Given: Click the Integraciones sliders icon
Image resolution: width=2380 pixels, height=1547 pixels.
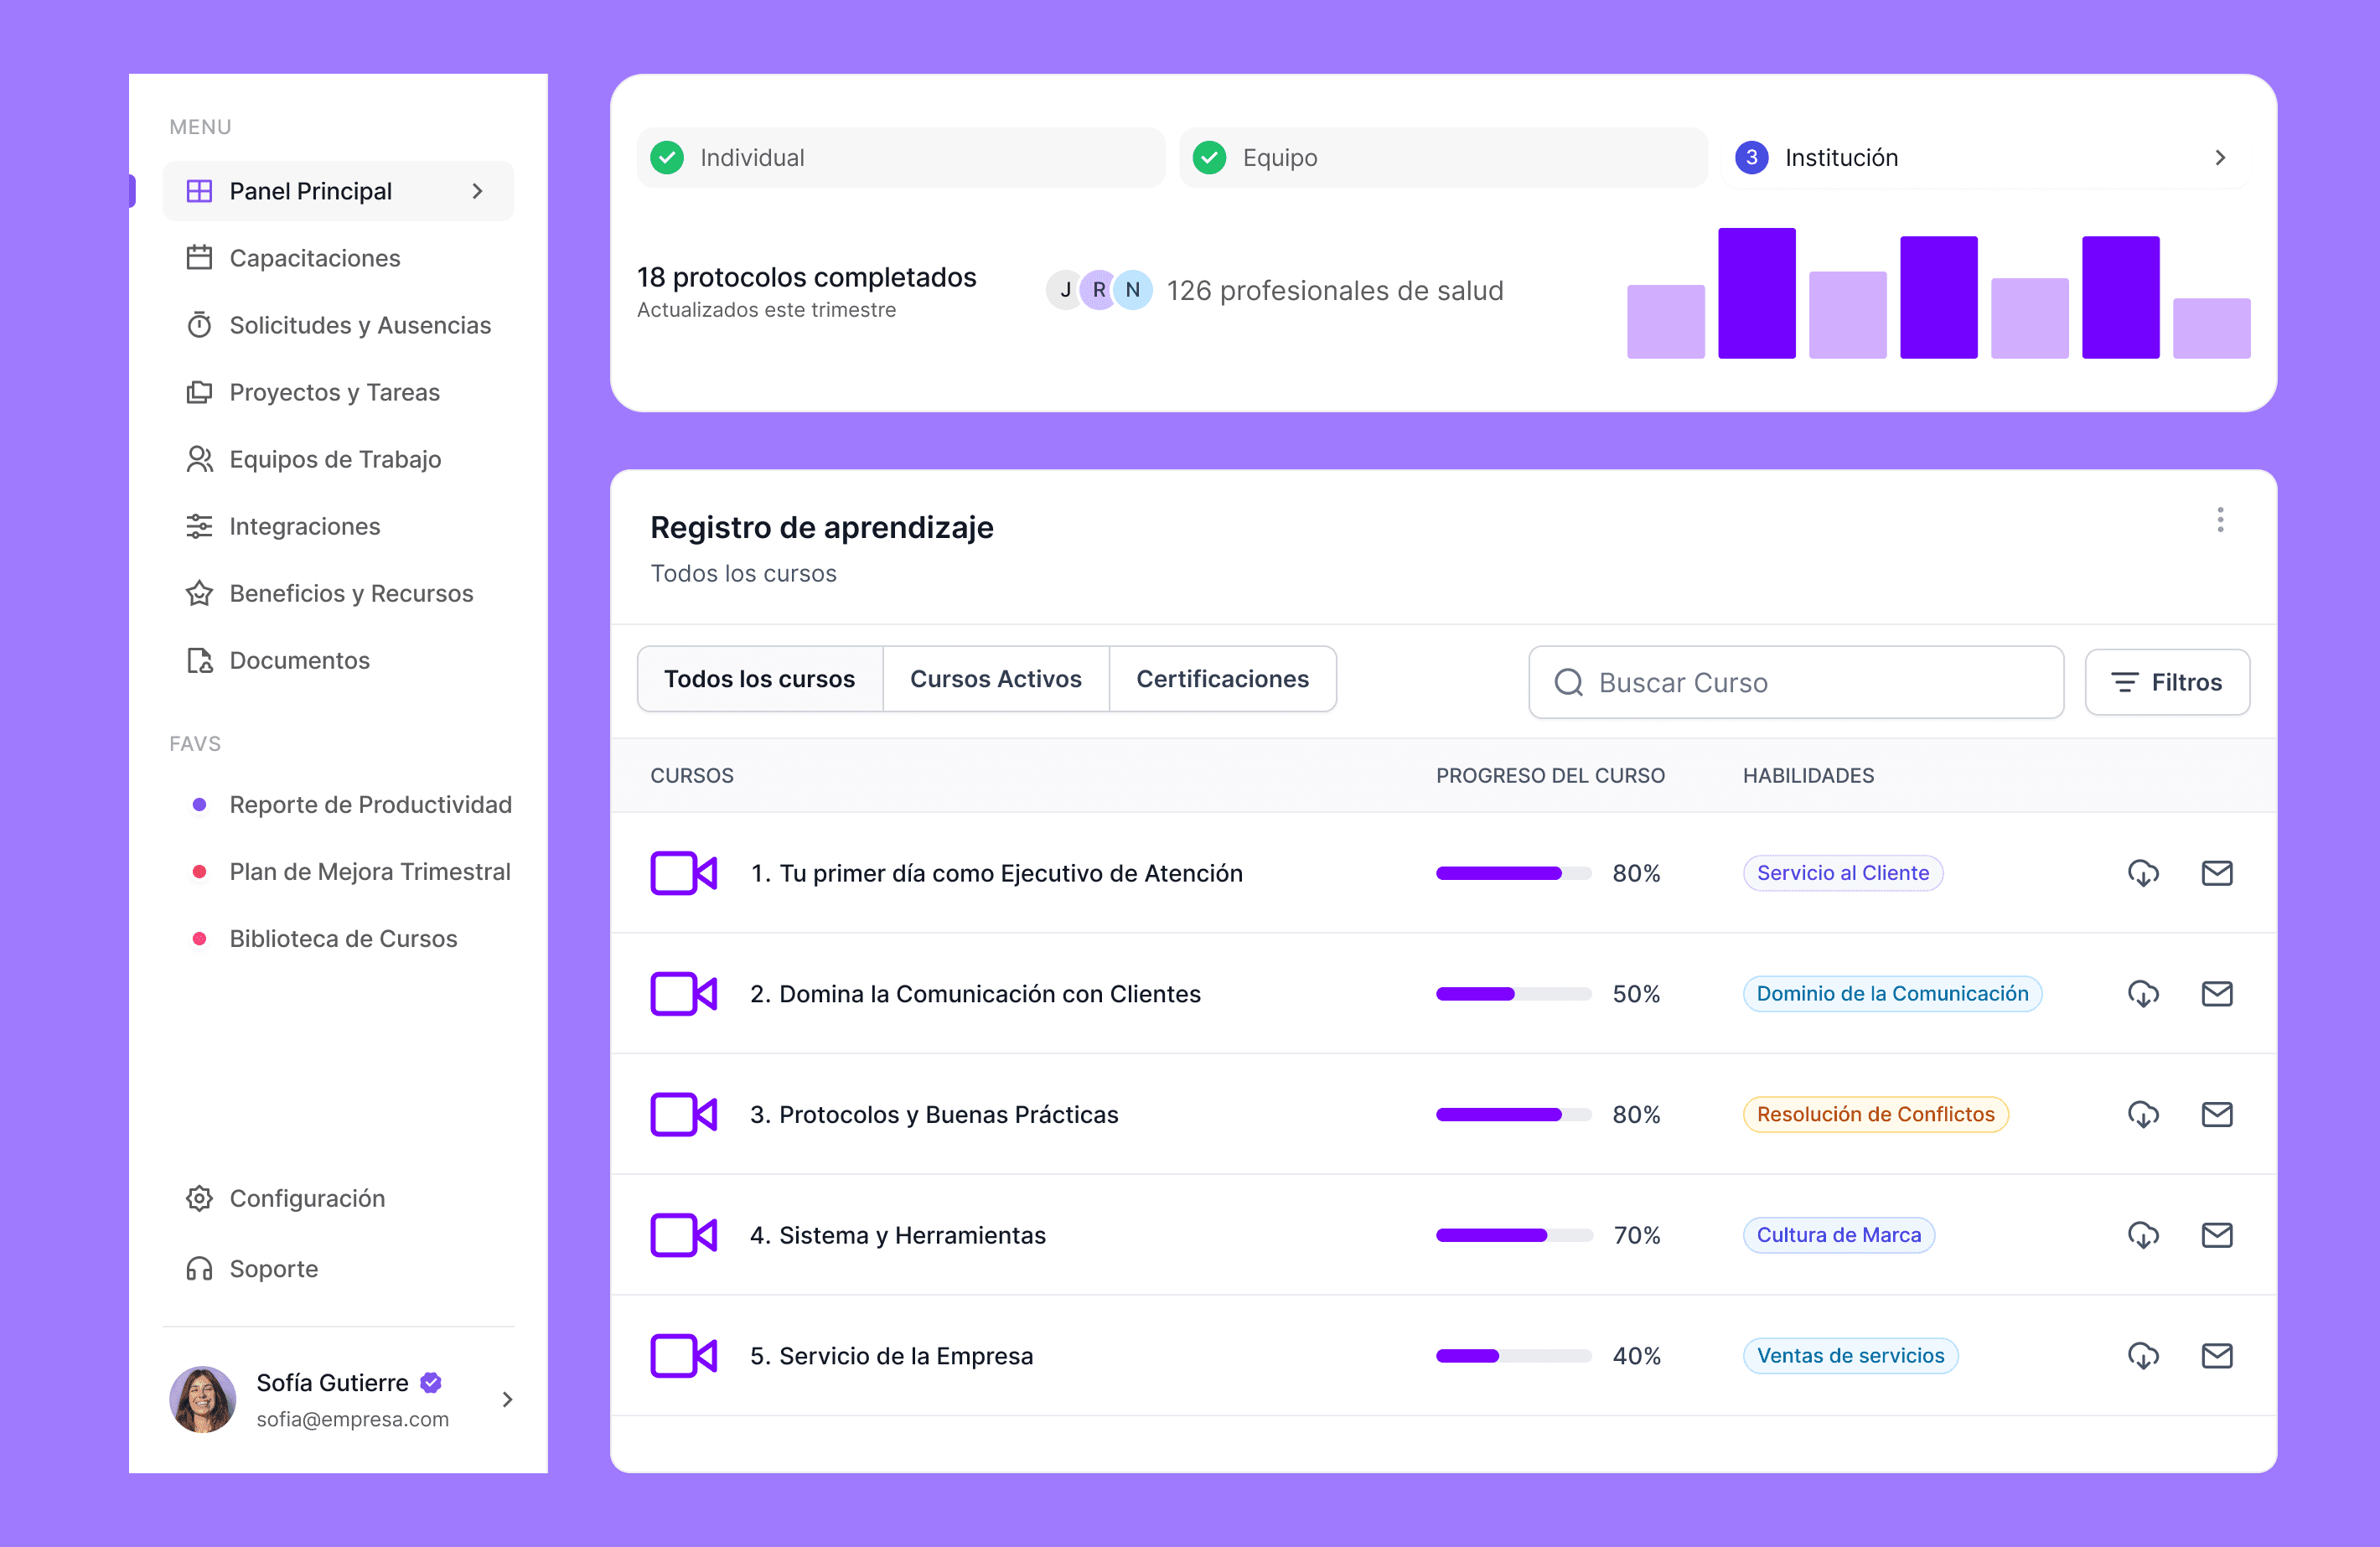Looking at the screenshot, I should (199, 526).
